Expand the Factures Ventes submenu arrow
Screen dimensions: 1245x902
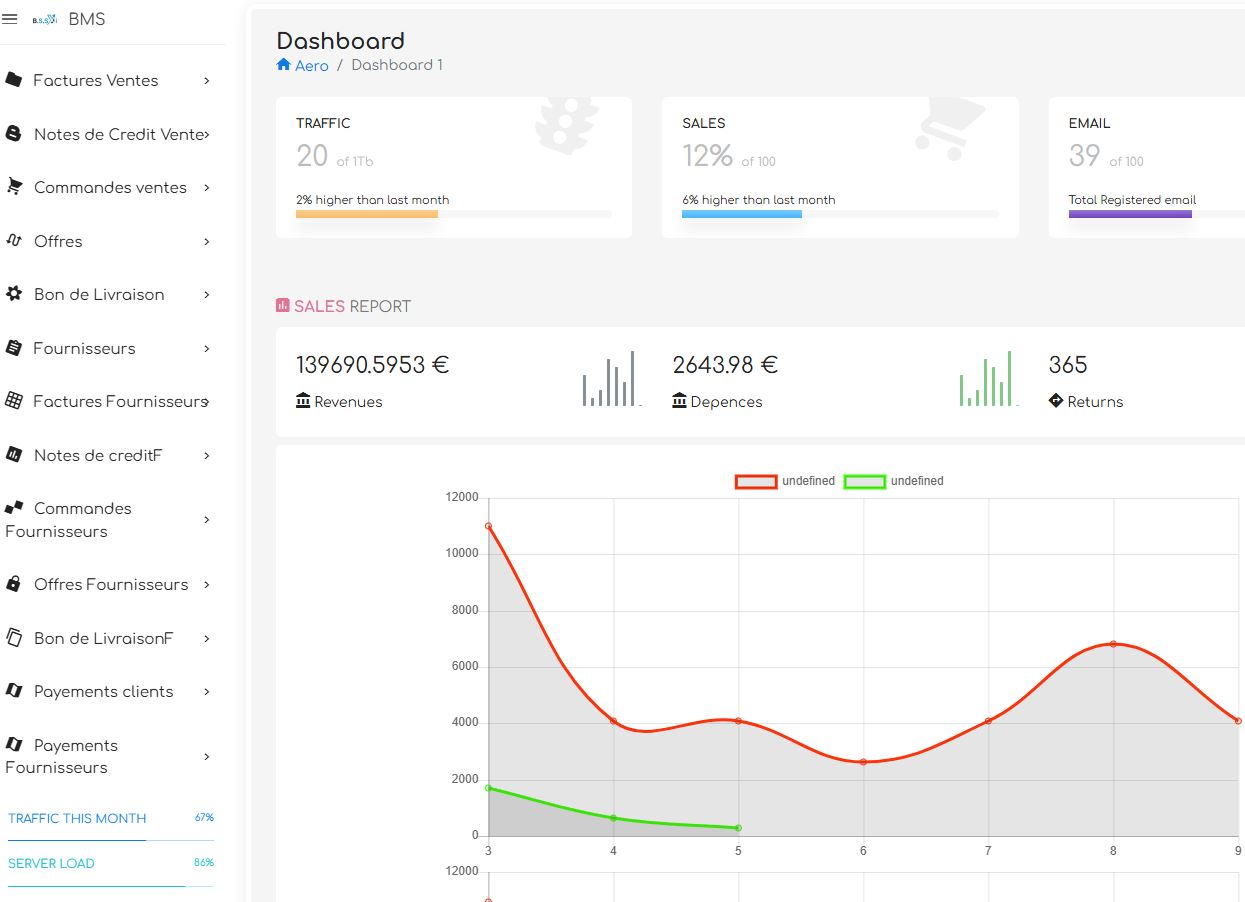coord(206,81)
